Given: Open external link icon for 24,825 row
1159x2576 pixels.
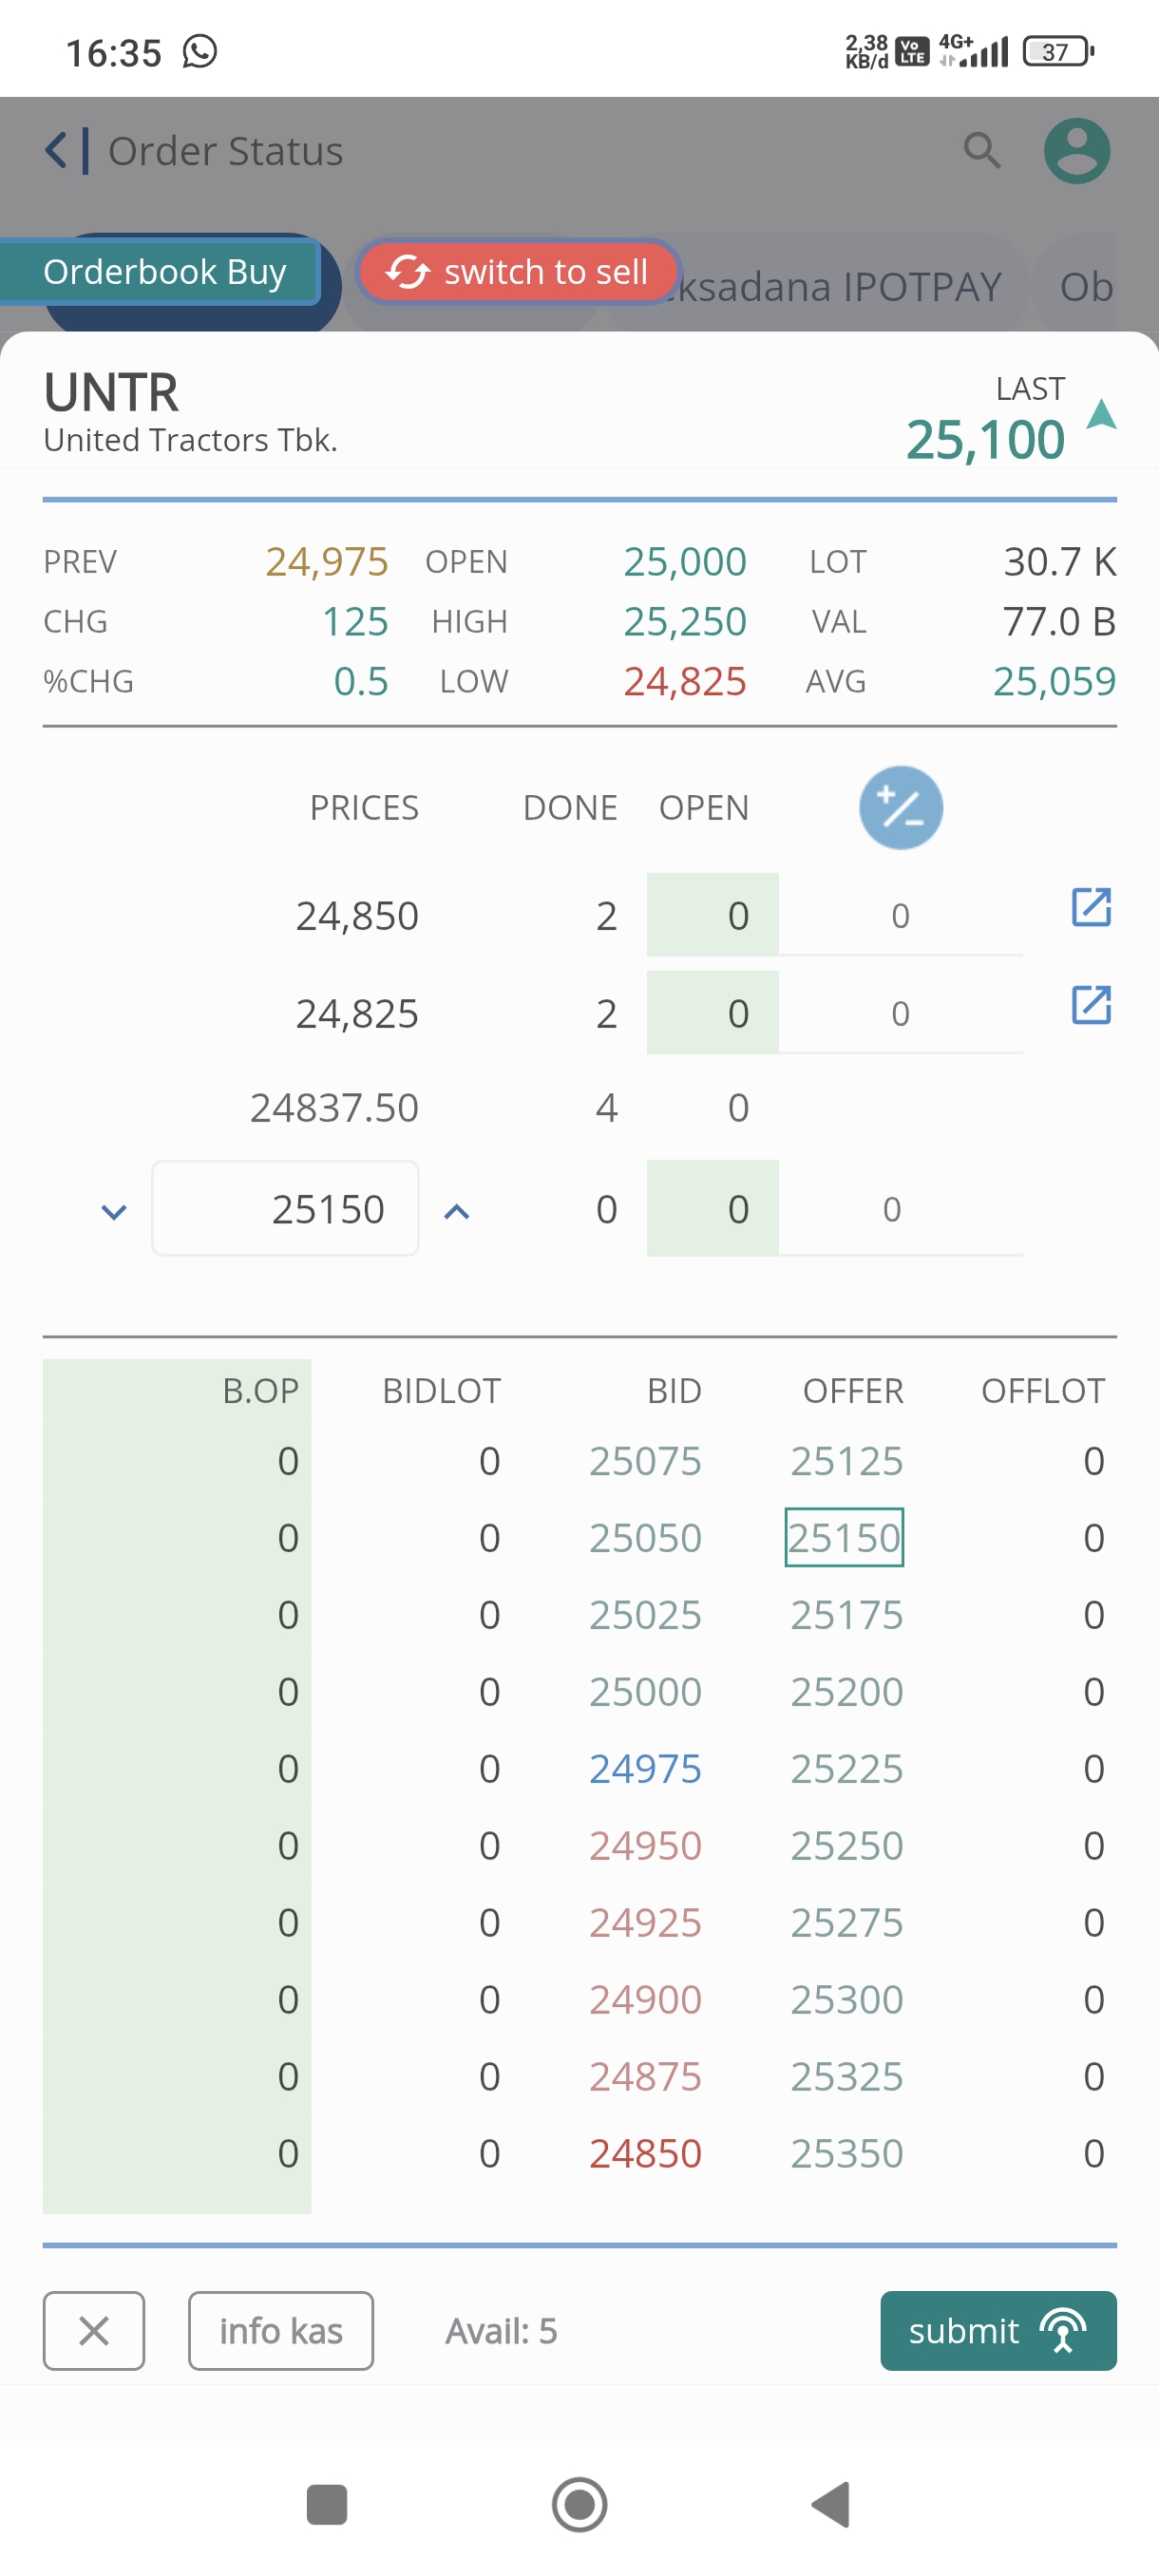Looking at the screenshot, I should pyautogui.click(x=1090, y=1005).
